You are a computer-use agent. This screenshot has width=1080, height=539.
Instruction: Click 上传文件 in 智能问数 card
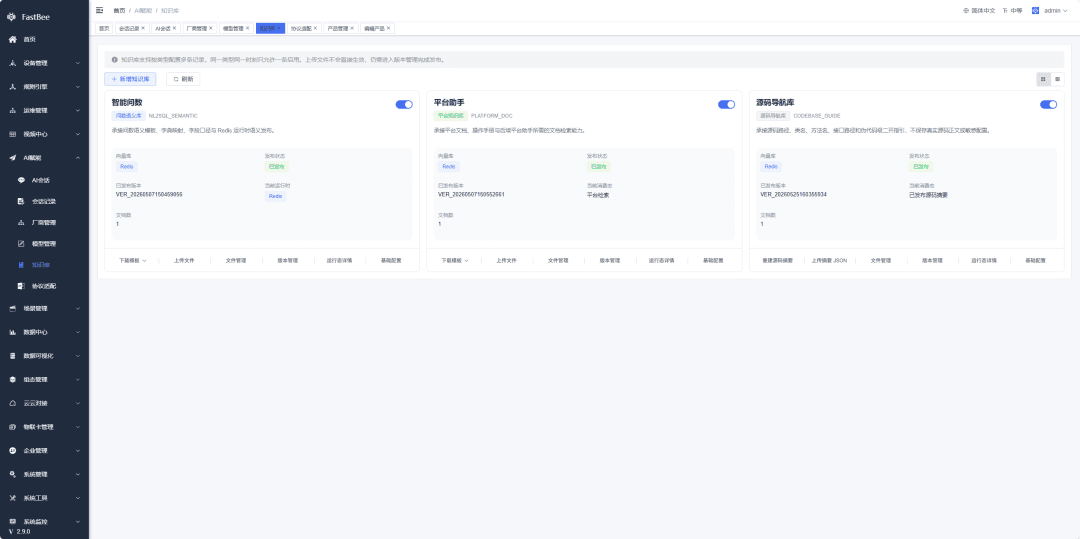pyautogui.click(x=184, y=261)
